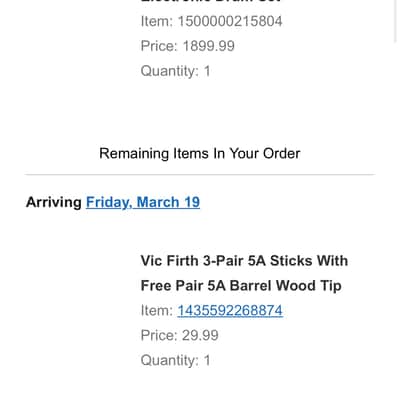Click the 1899.99 price value

click(x=209, y=46)
